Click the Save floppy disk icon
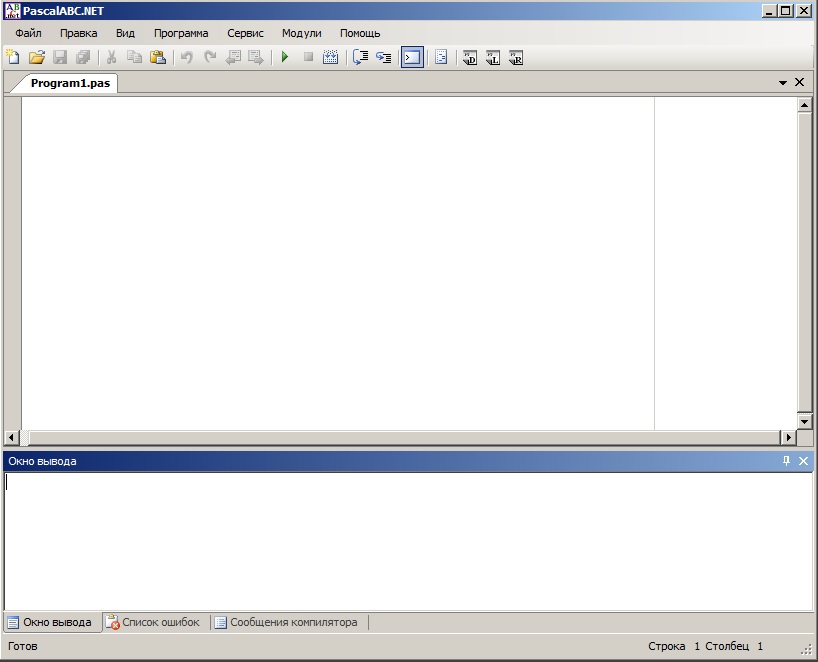The height and width of the screenshot is (662, 818). click(60, 57)
